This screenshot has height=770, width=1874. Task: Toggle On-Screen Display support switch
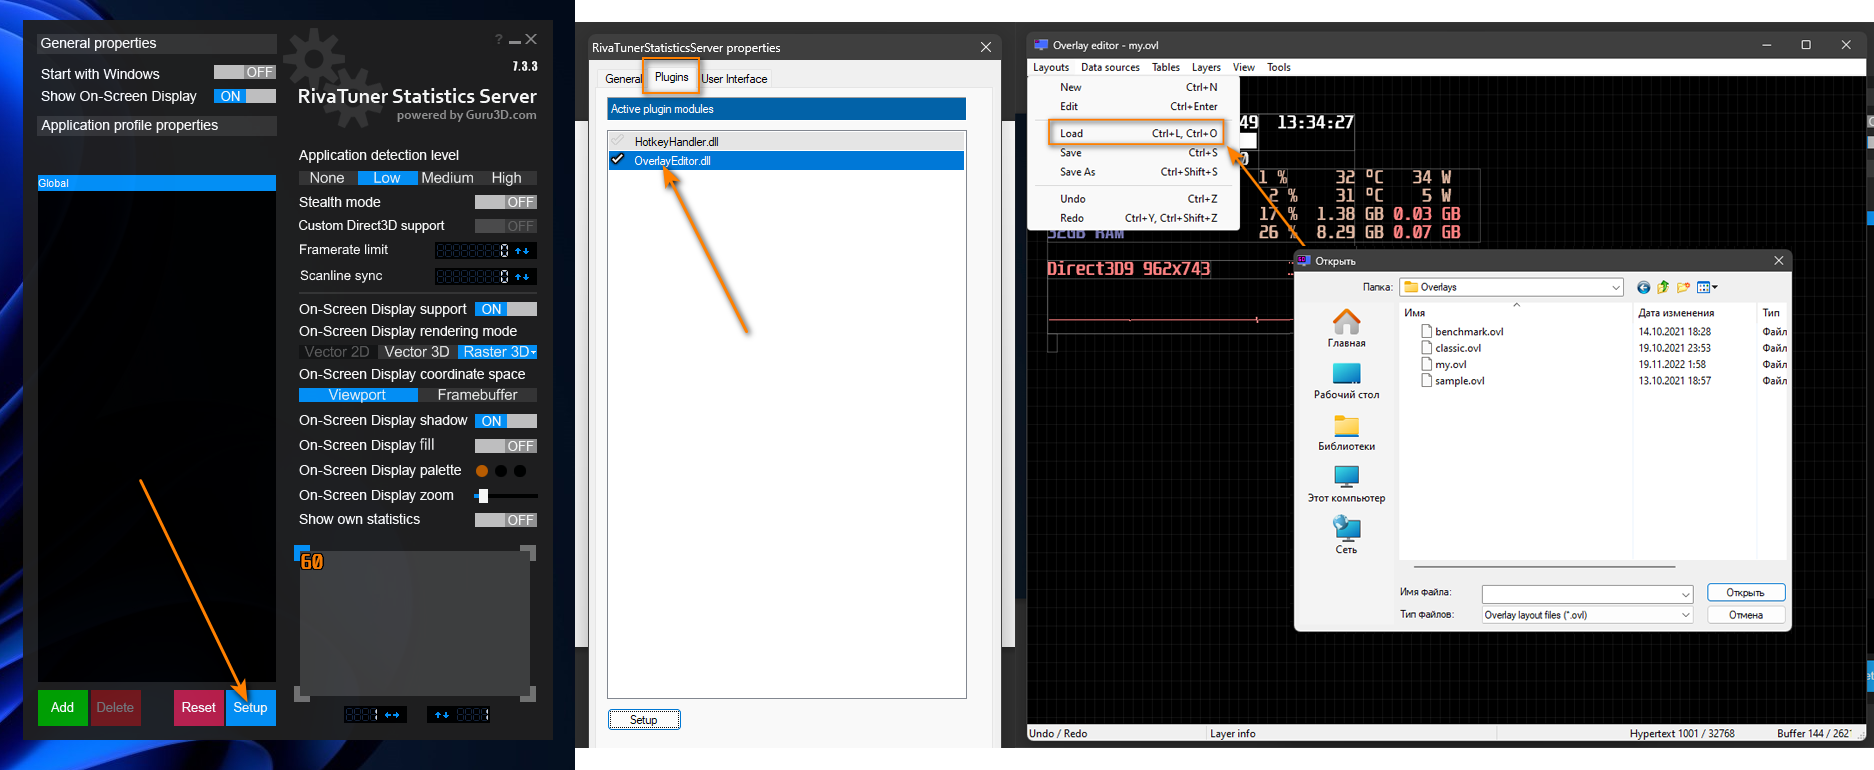click(x=506, y=309)
